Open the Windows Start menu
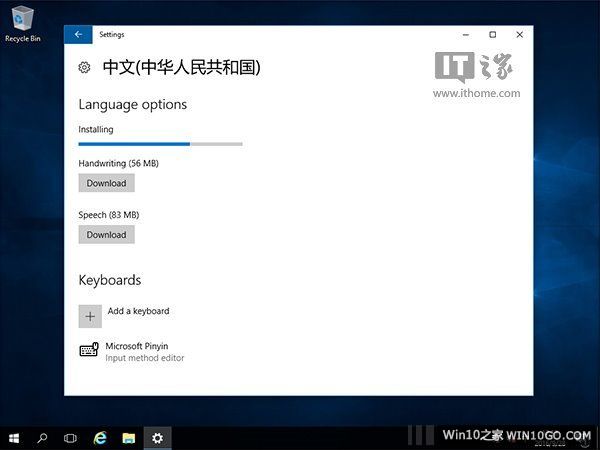This screenshot has width=600, height=450. coord(14,438)
